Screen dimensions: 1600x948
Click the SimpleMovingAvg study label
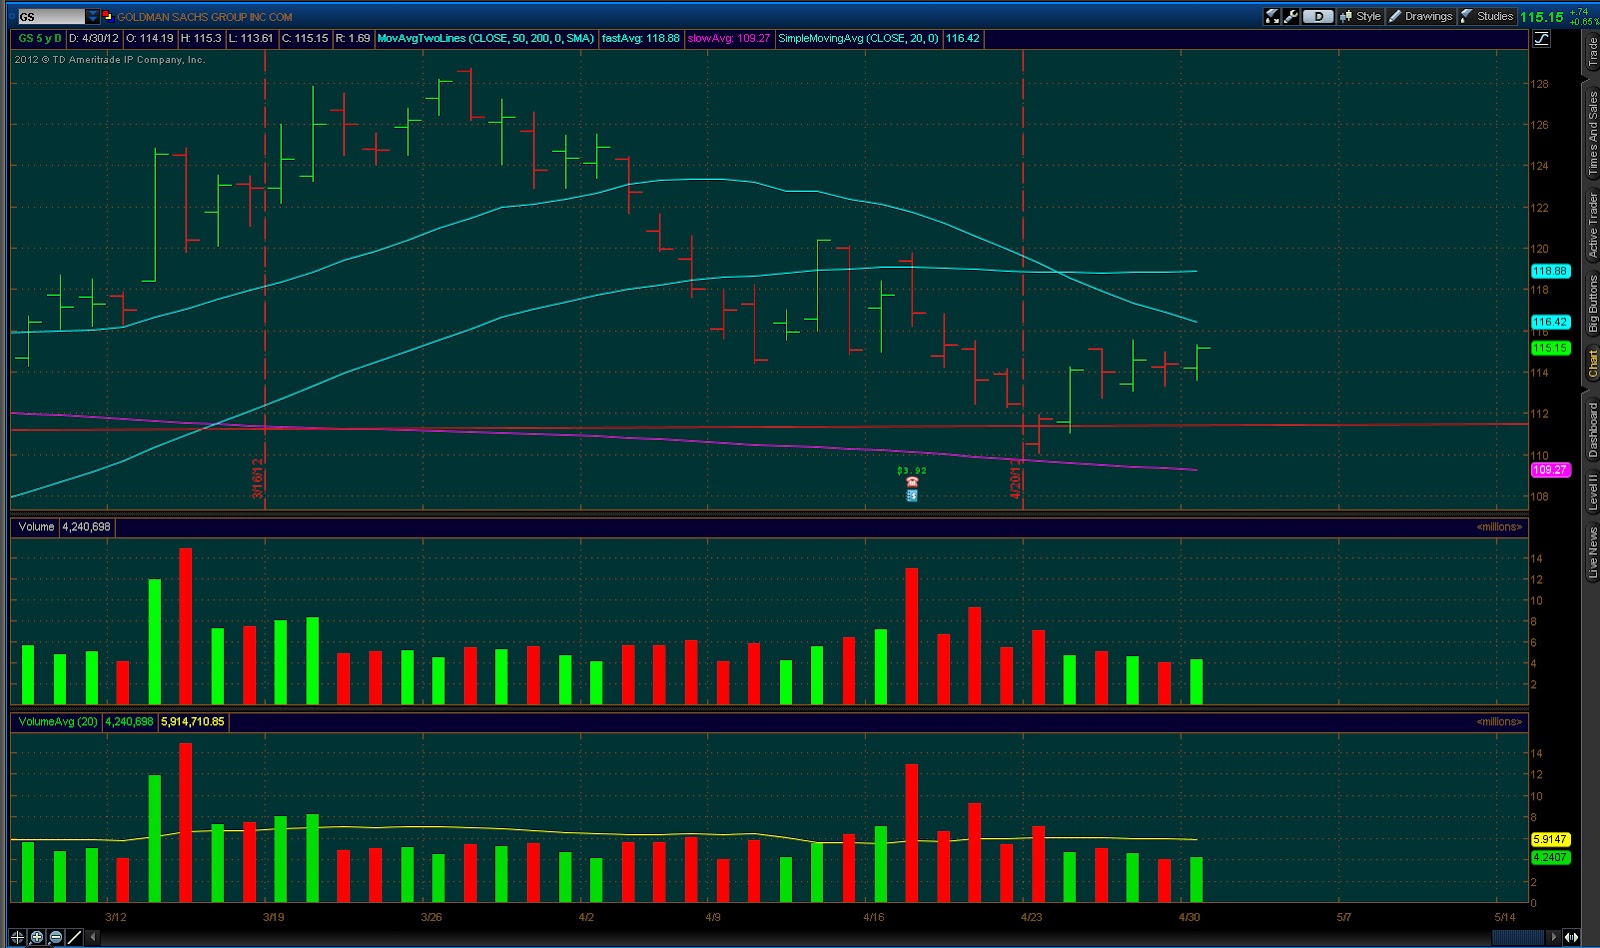point(859,38)
